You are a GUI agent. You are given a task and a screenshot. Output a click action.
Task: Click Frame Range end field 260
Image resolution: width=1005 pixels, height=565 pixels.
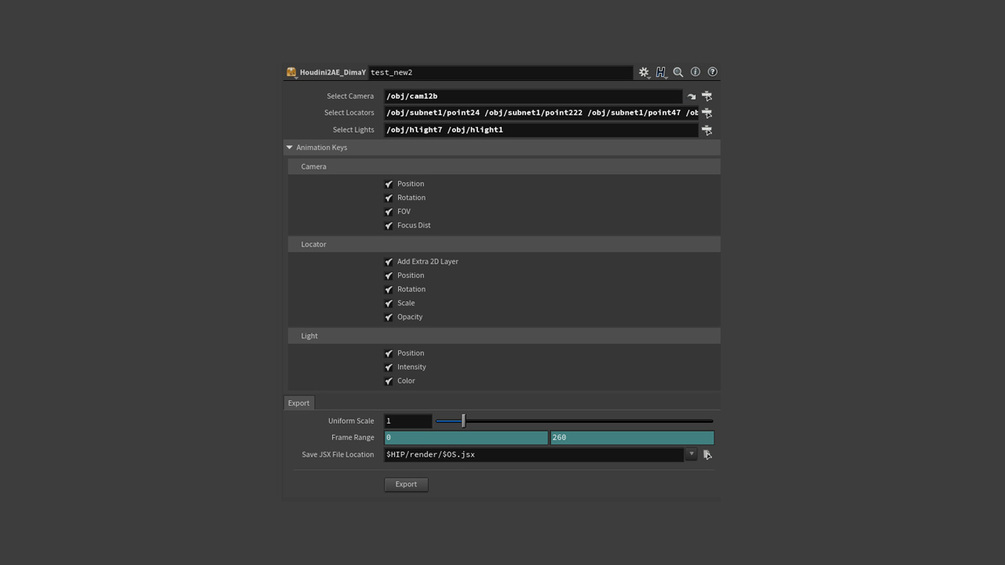632,438
